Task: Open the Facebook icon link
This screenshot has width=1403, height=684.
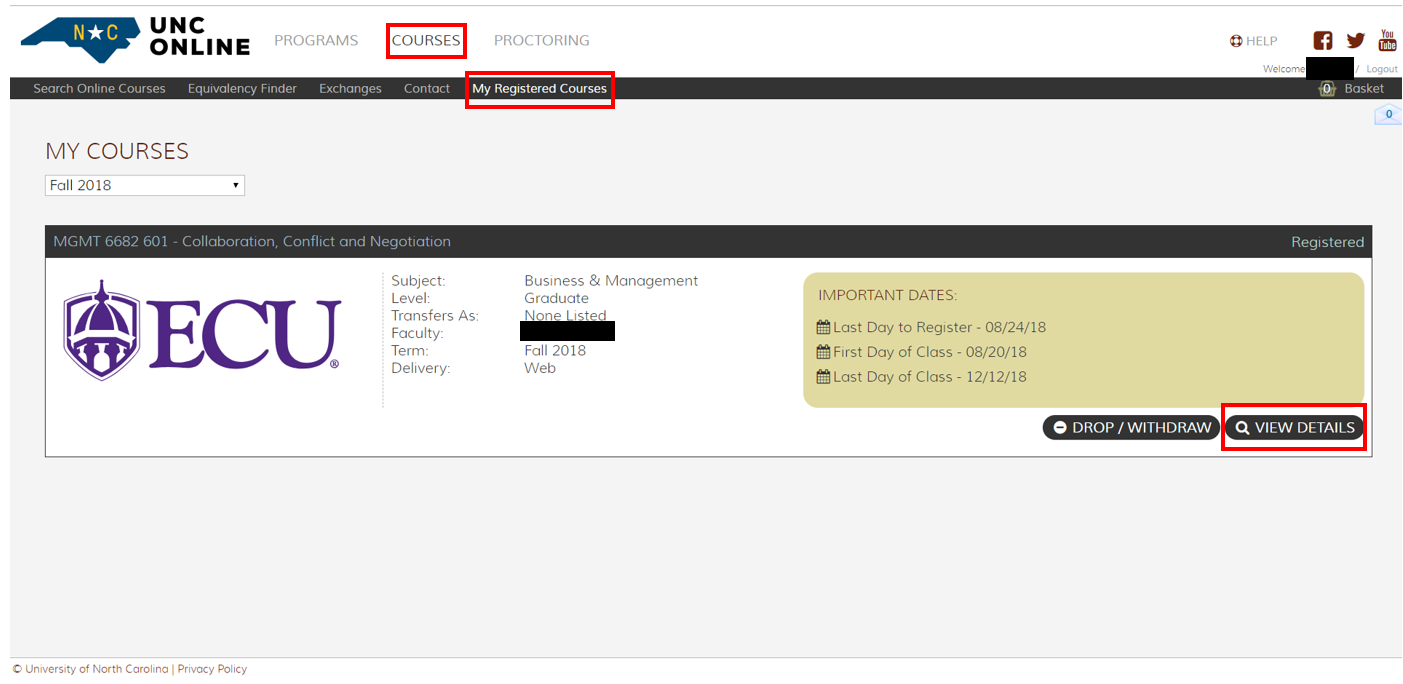Action: 1322,41
